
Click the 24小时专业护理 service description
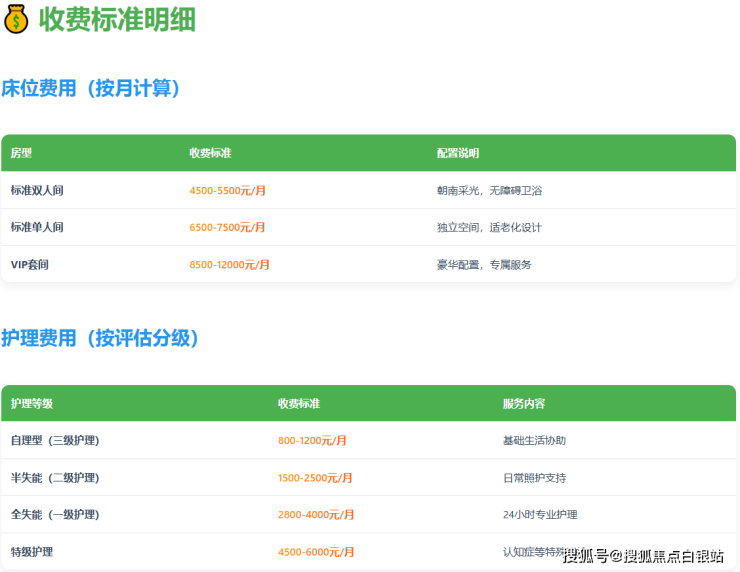tap(540, 515)
